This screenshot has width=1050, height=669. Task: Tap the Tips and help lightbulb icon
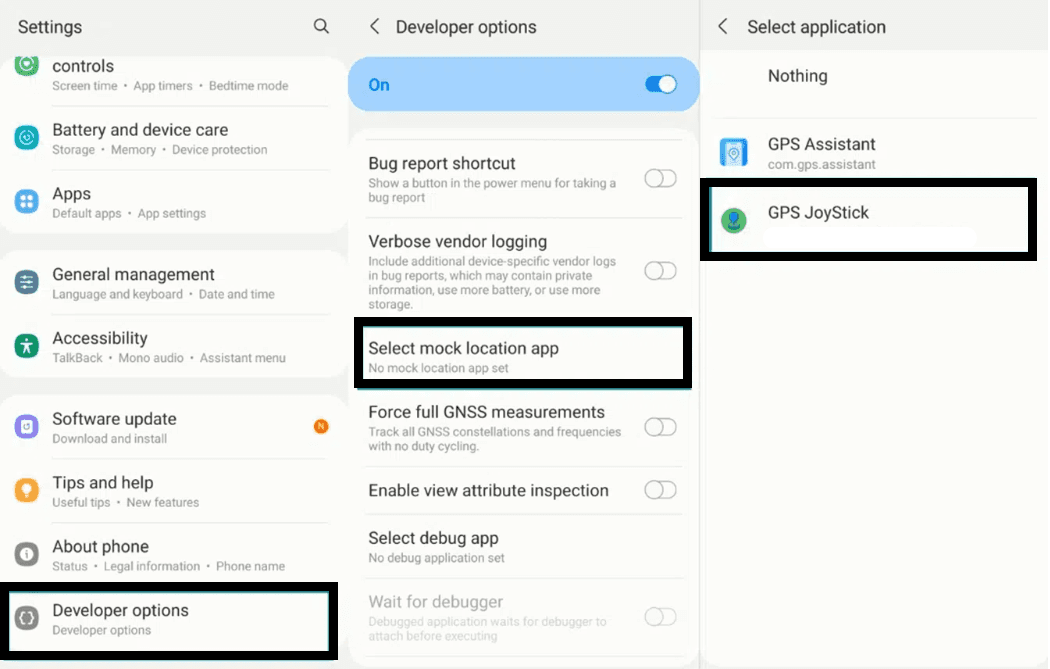point(27,491)
